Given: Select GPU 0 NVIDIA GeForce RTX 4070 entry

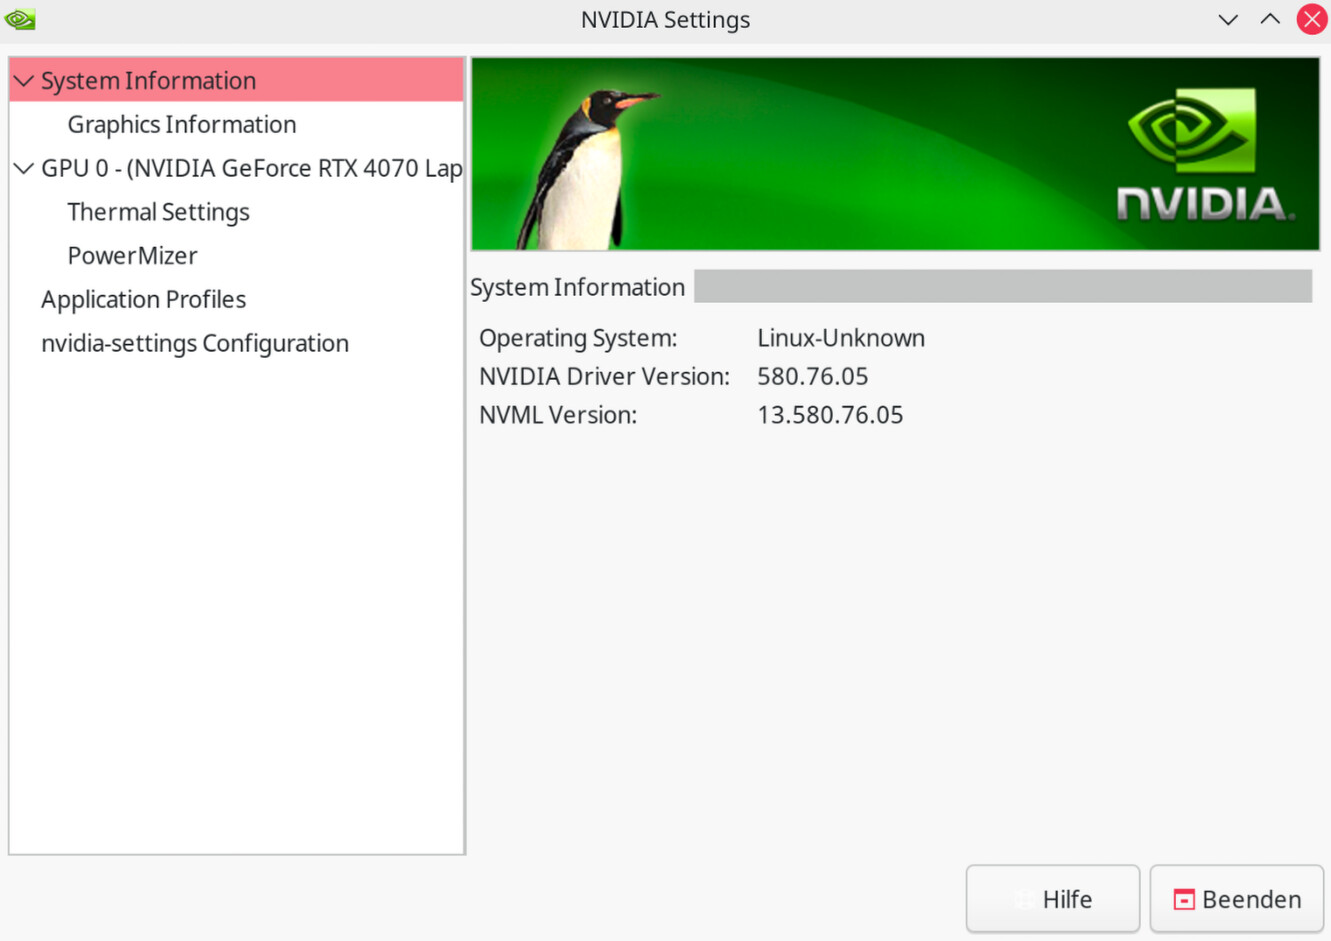Looking at the screenshot, I should tap(251, 168).
